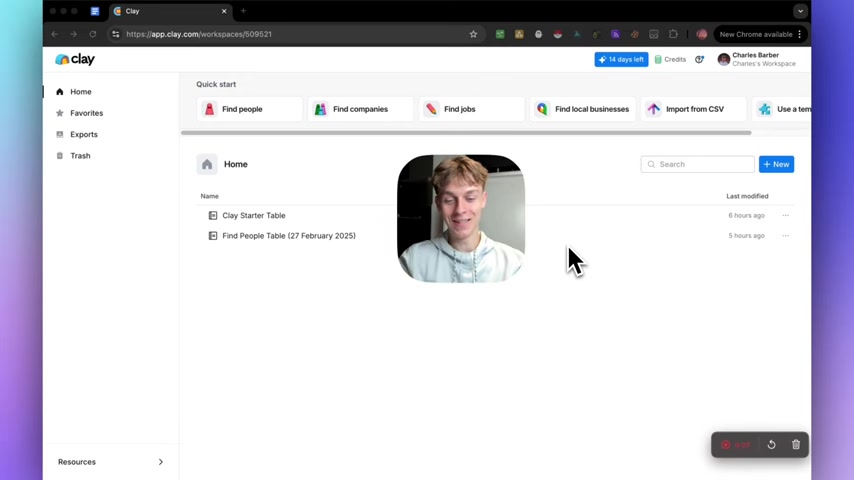This screenshot has width=854, height=480.
Task: Click the address bar URL
Action: coord(199,34)
